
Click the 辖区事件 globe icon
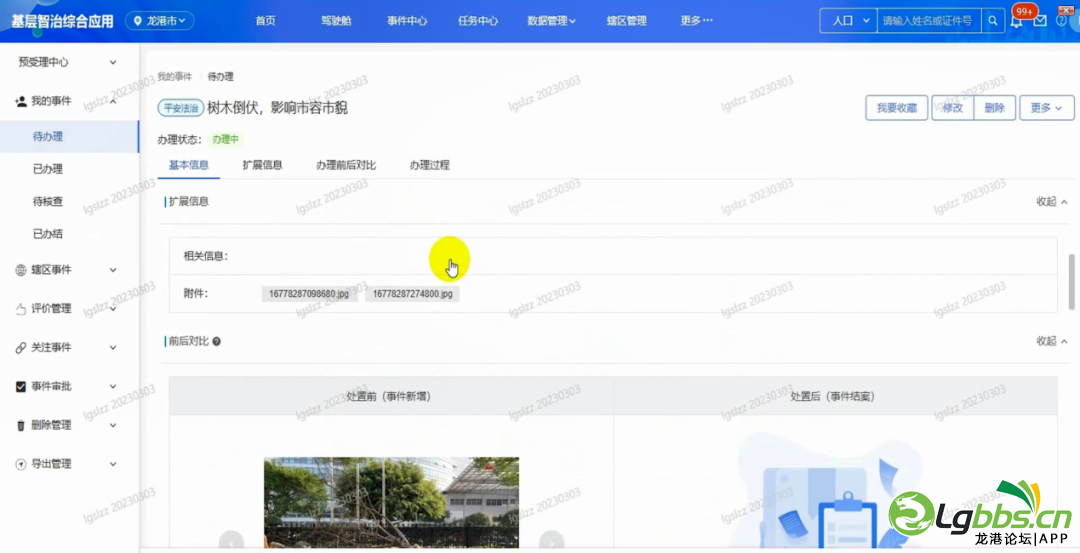[x=21, y=270]
